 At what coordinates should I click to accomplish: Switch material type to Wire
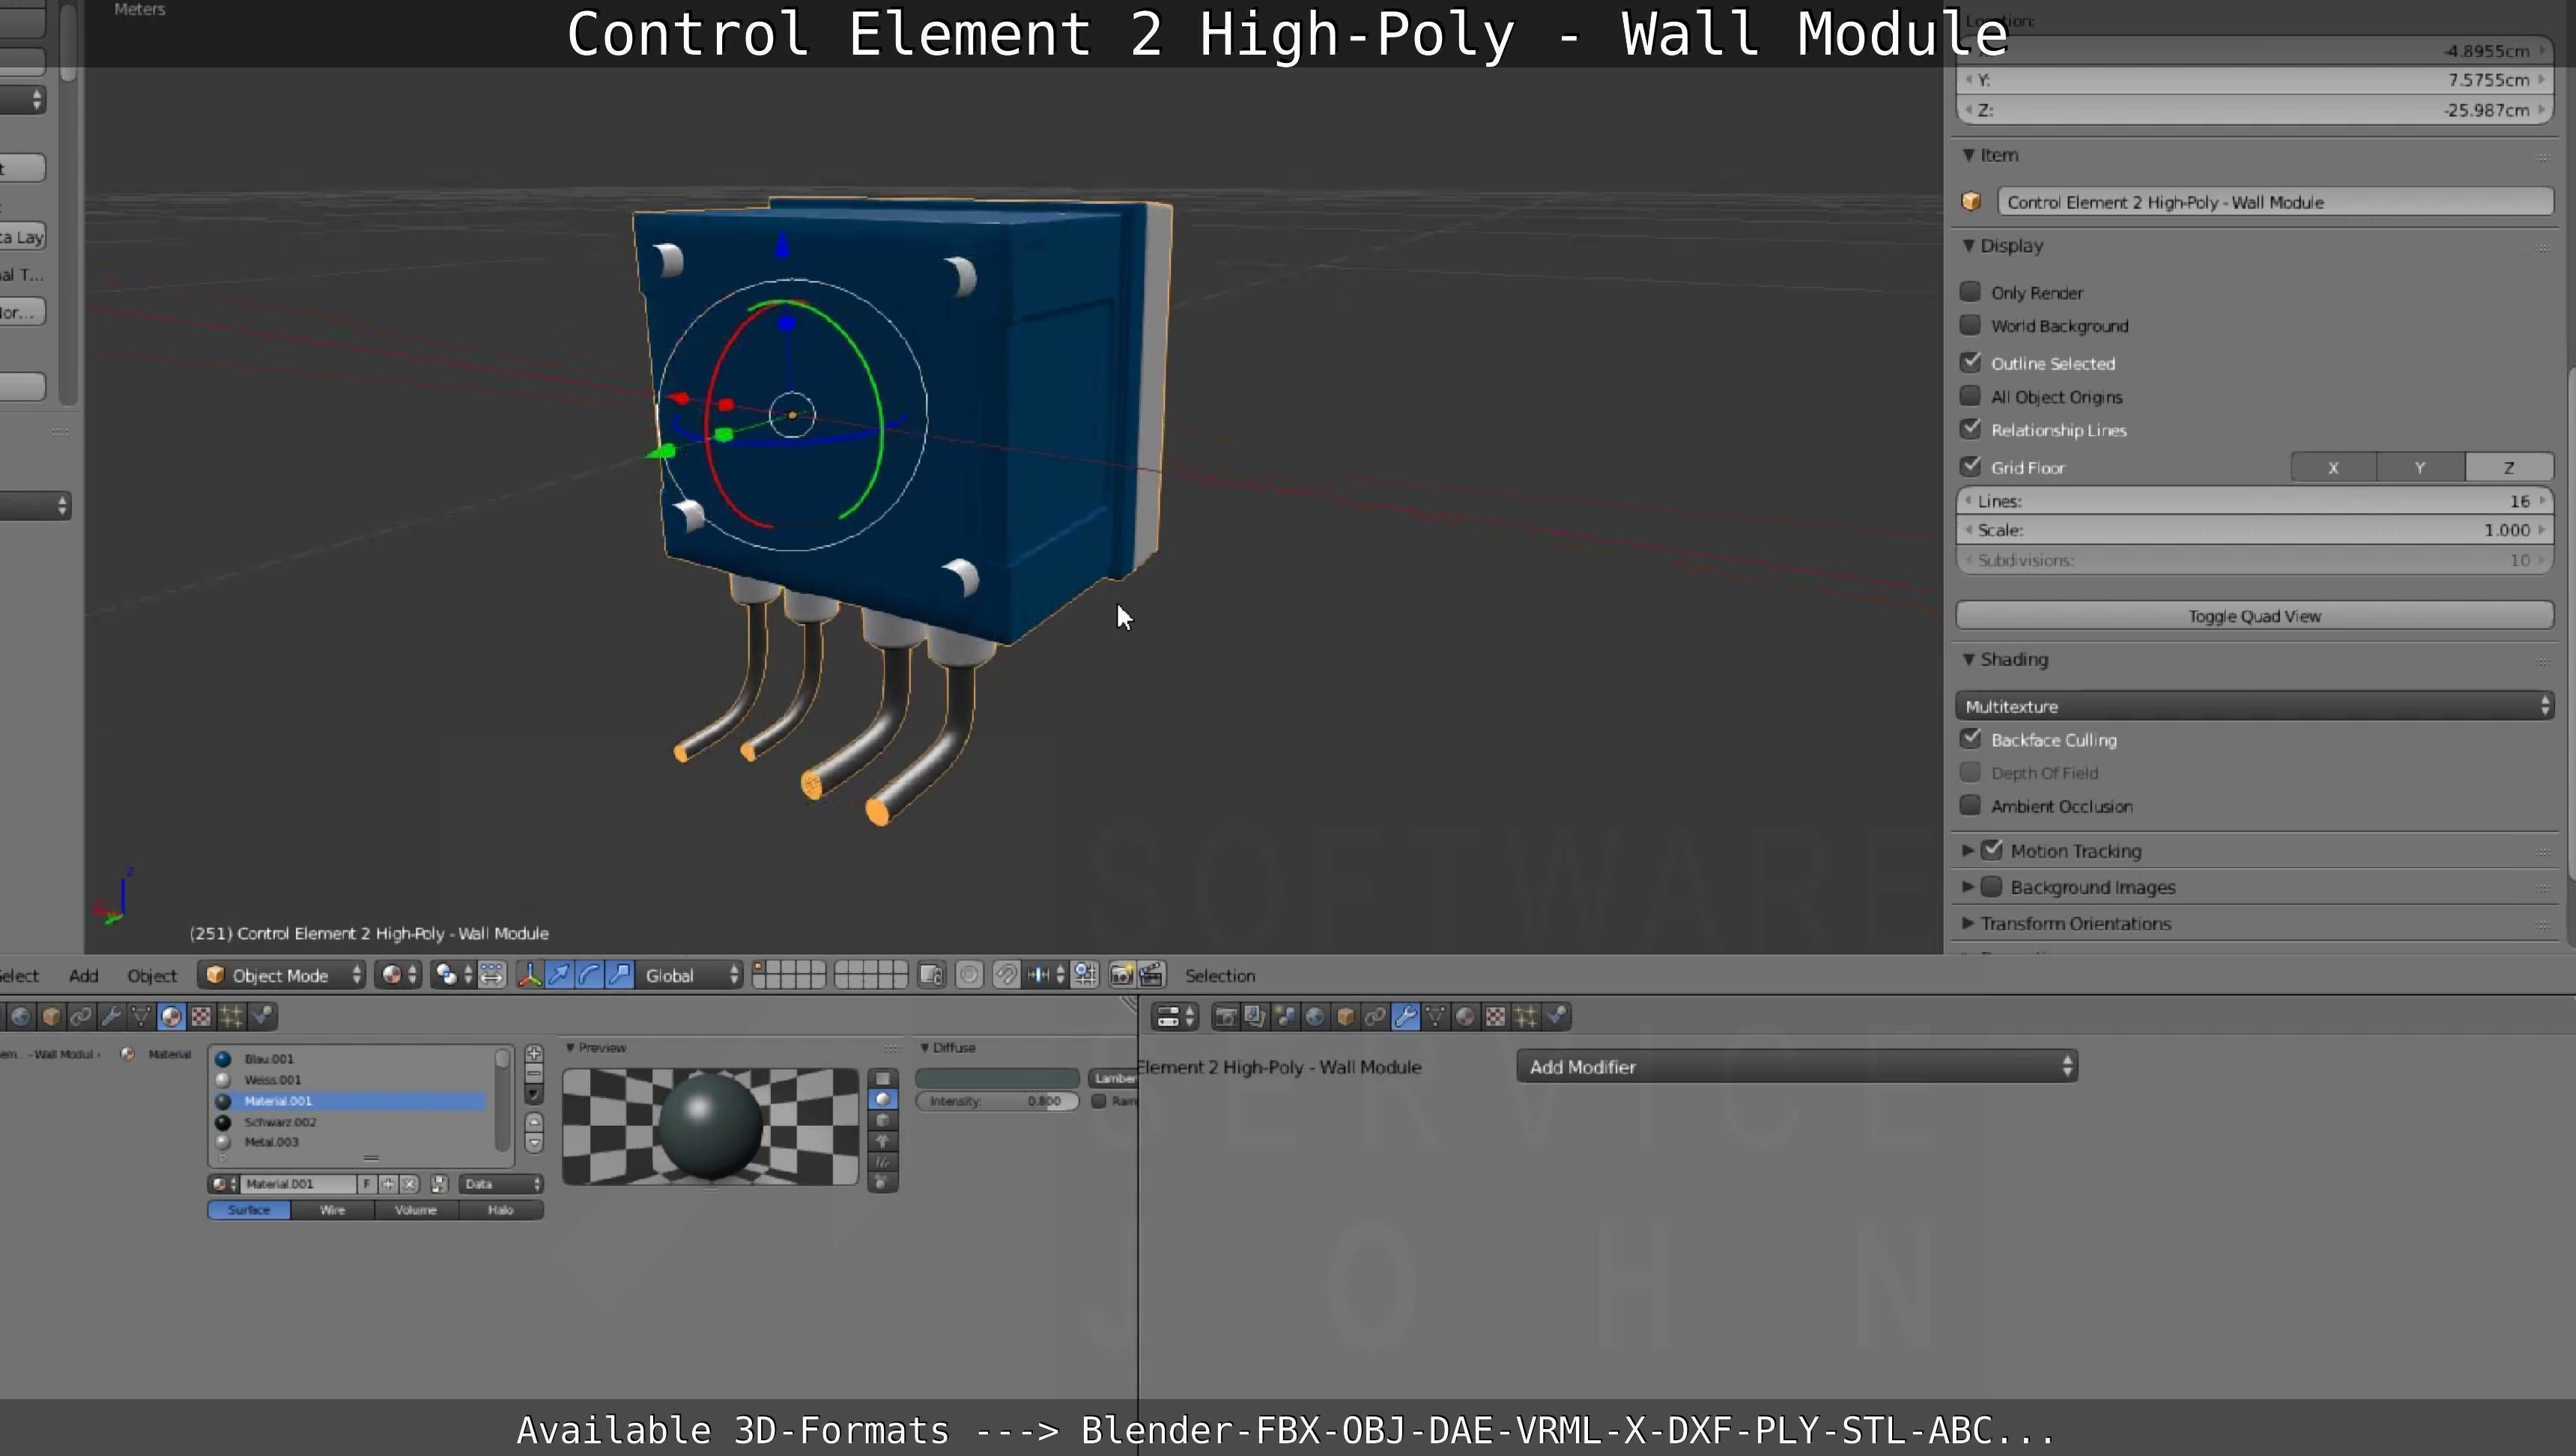[333, 1210]
